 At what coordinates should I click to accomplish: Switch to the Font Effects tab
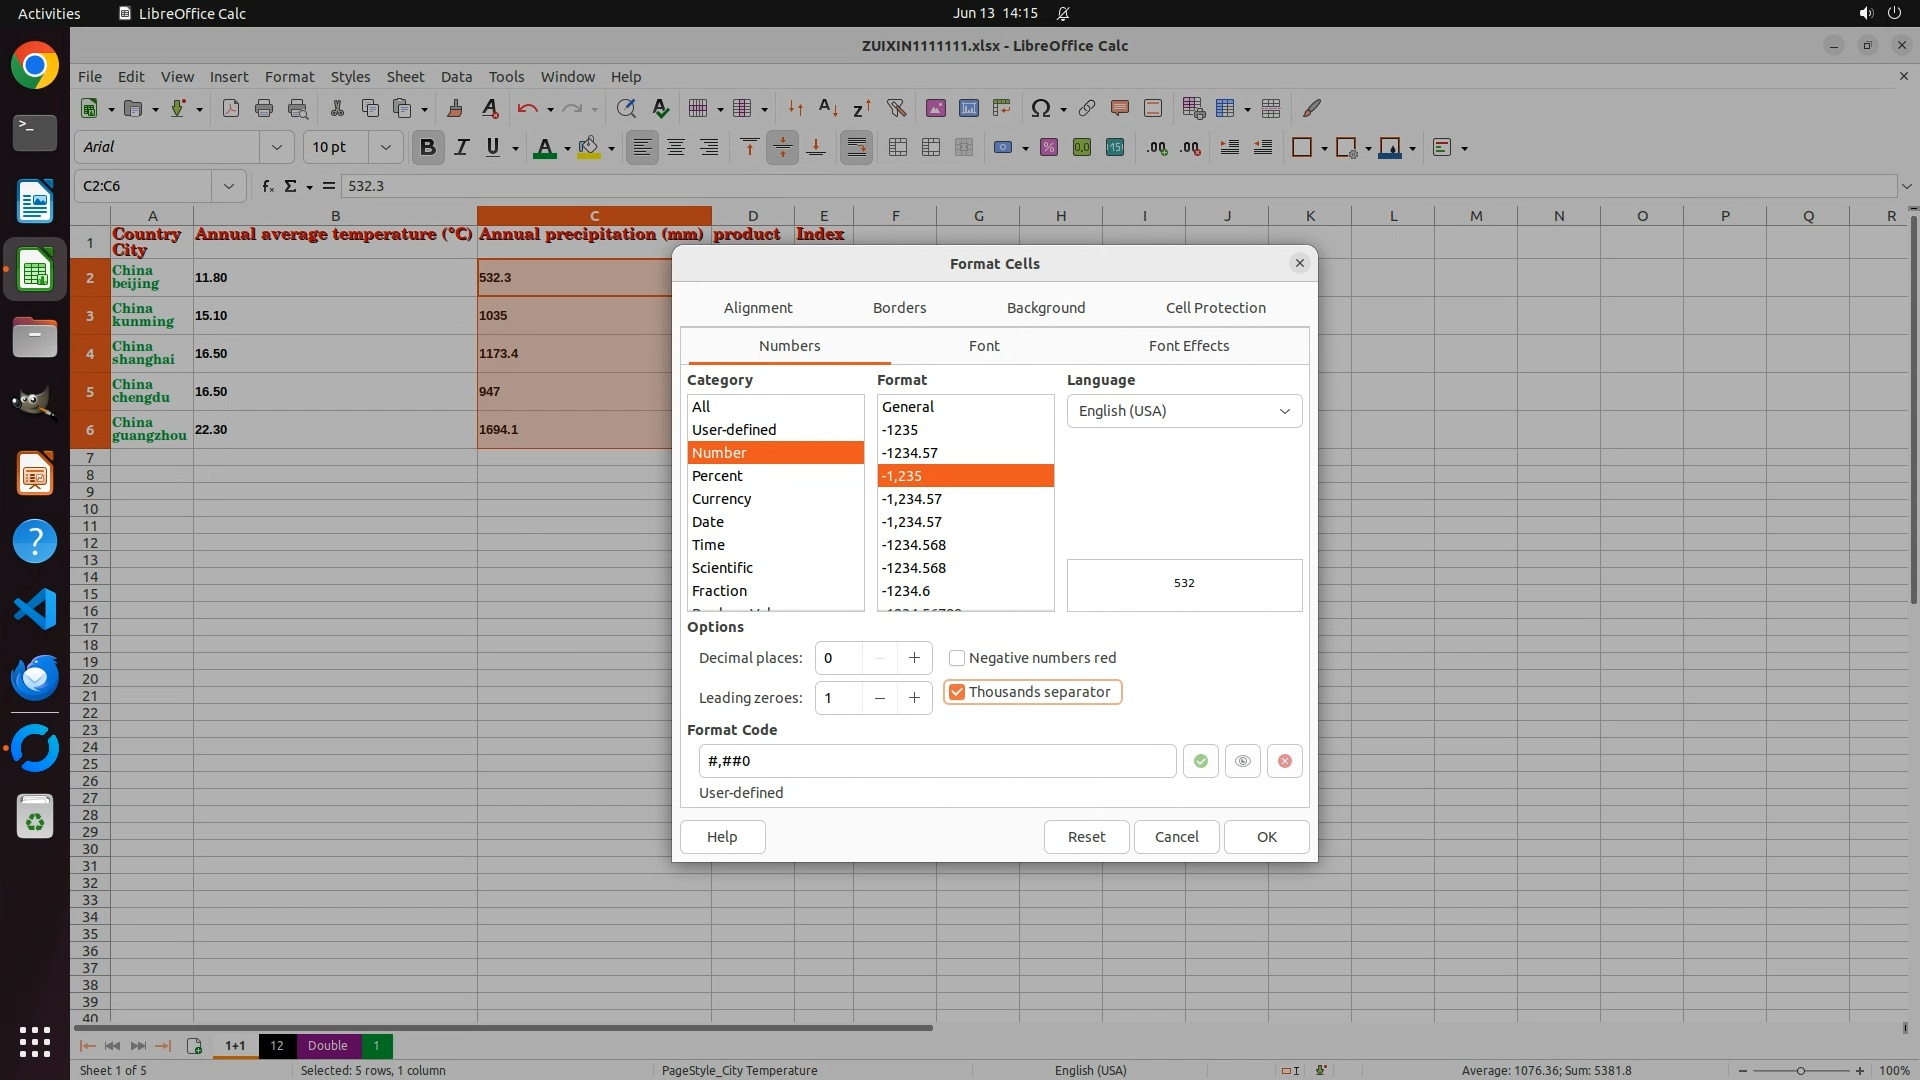pyautogui.click(x=1188, y=346)
